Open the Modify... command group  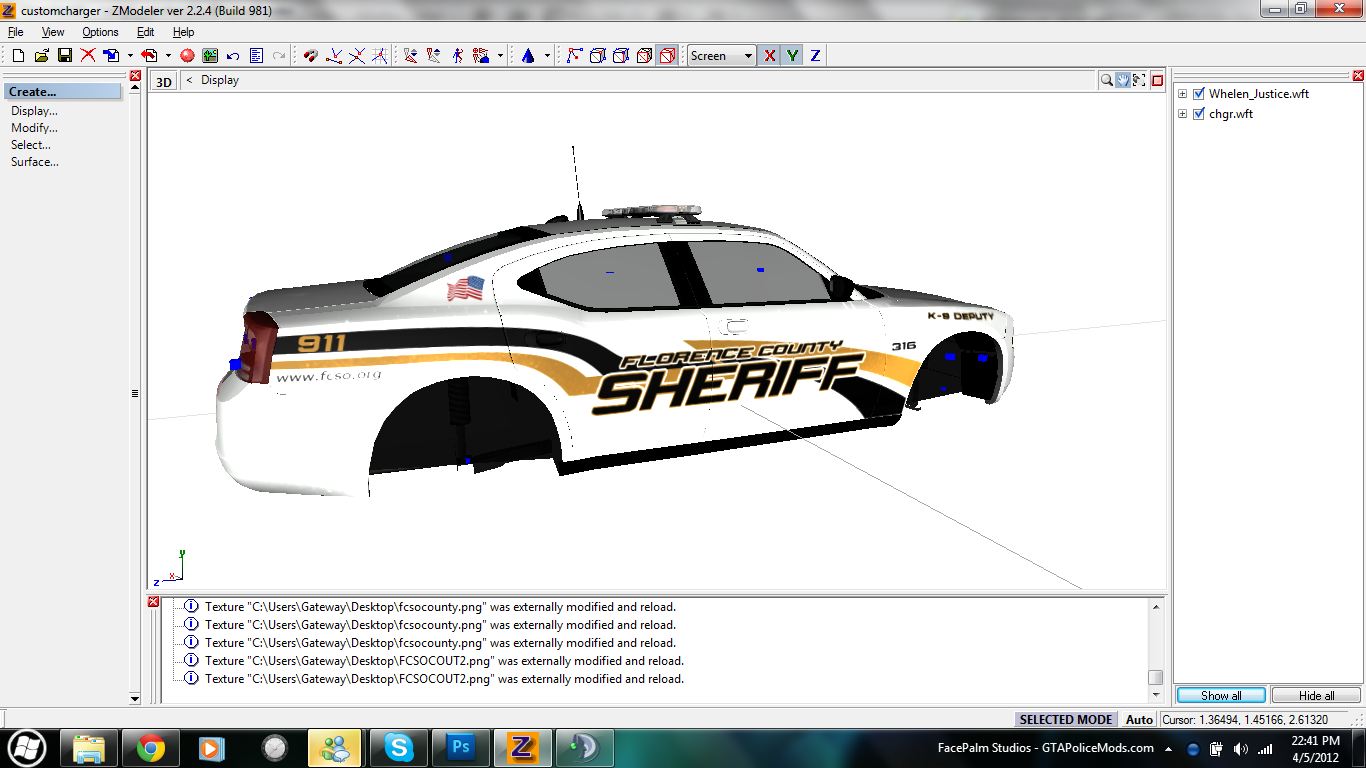pyautogui.click(x=34, y=128)
